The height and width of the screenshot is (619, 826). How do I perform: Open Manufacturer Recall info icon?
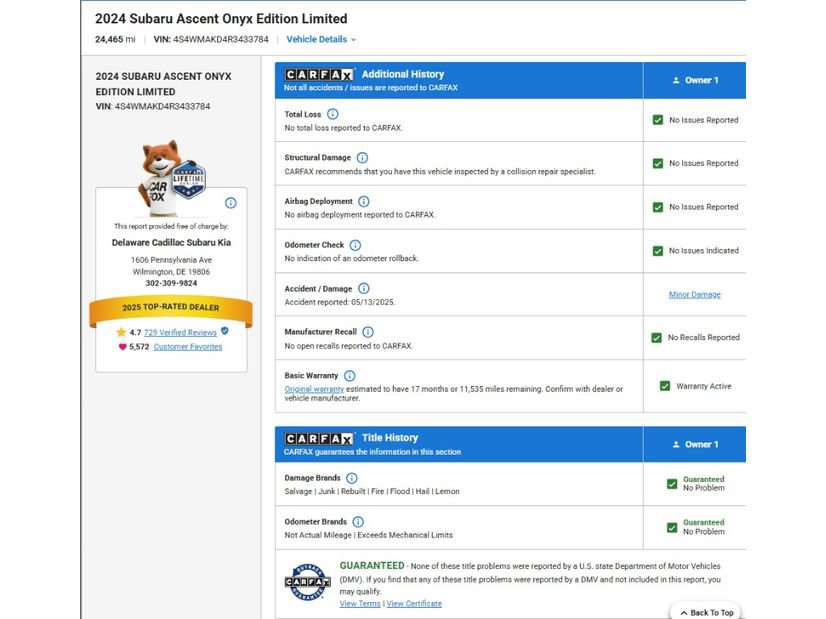tap(368, 332)
